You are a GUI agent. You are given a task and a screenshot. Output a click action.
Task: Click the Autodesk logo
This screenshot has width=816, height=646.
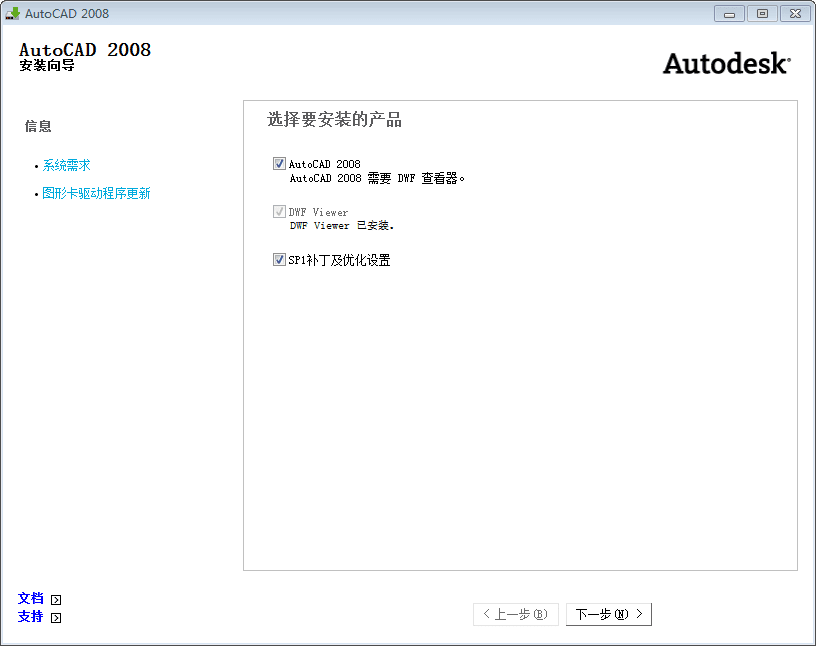coord(726,64)
